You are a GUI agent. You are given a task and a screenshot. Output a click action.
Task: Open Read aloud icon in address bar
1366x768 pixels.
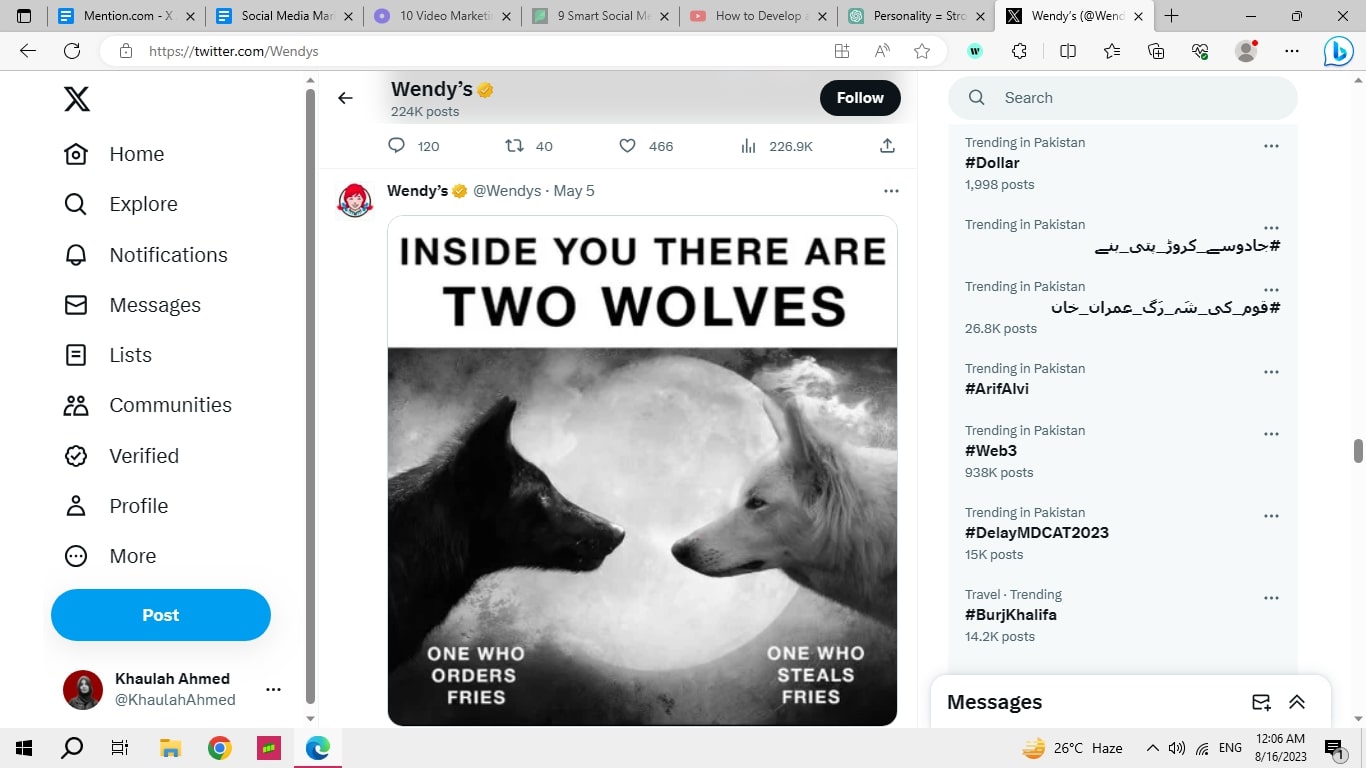(x=882, y=51)
